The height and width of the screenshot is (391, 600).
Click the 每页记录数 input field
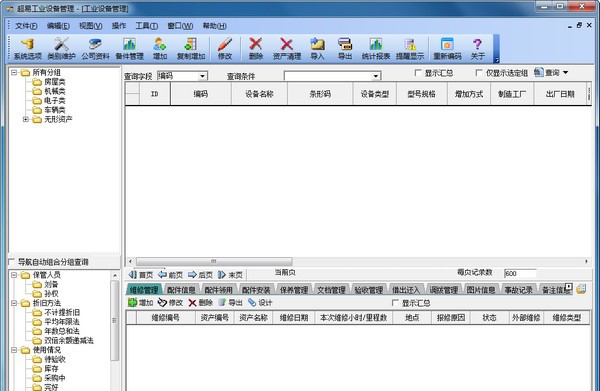click(520, 274)
